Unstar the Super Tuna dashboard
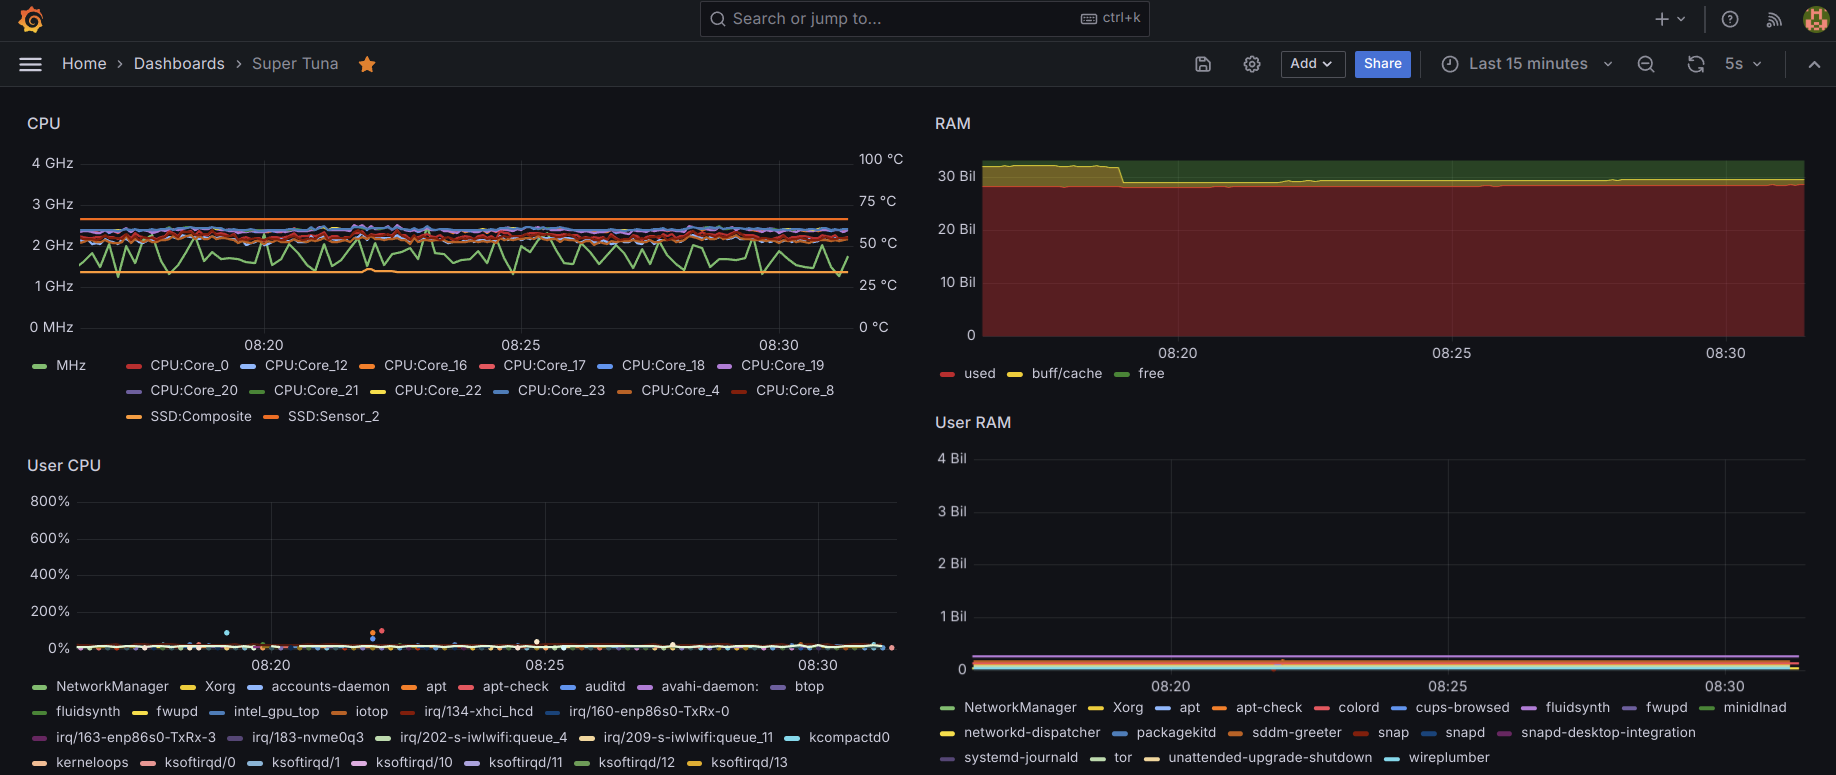 [367, 64]
